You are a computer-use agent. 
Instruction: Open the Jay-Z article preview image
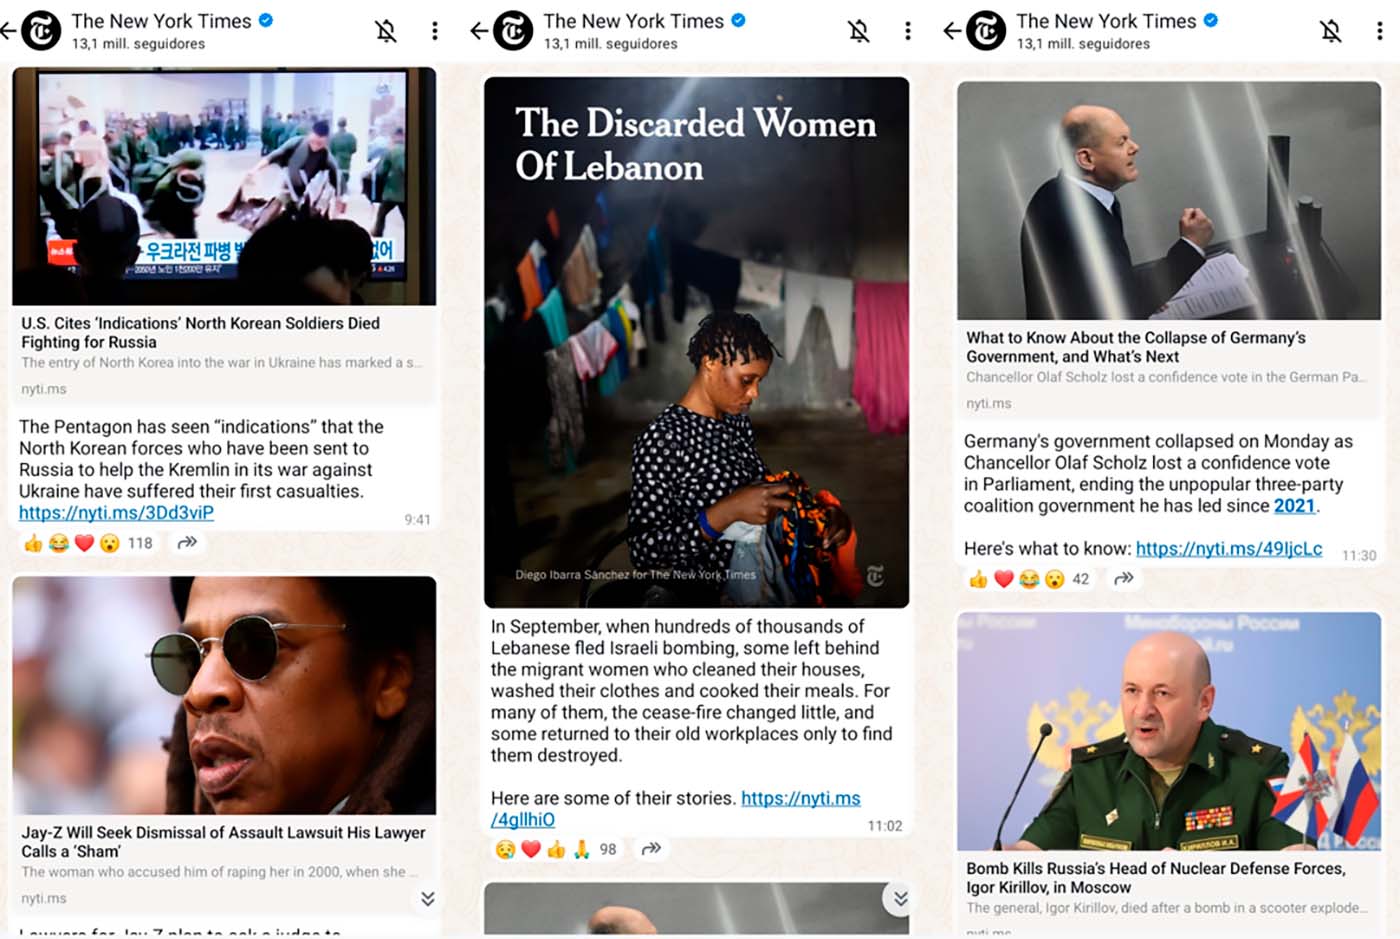click(224, 695)
